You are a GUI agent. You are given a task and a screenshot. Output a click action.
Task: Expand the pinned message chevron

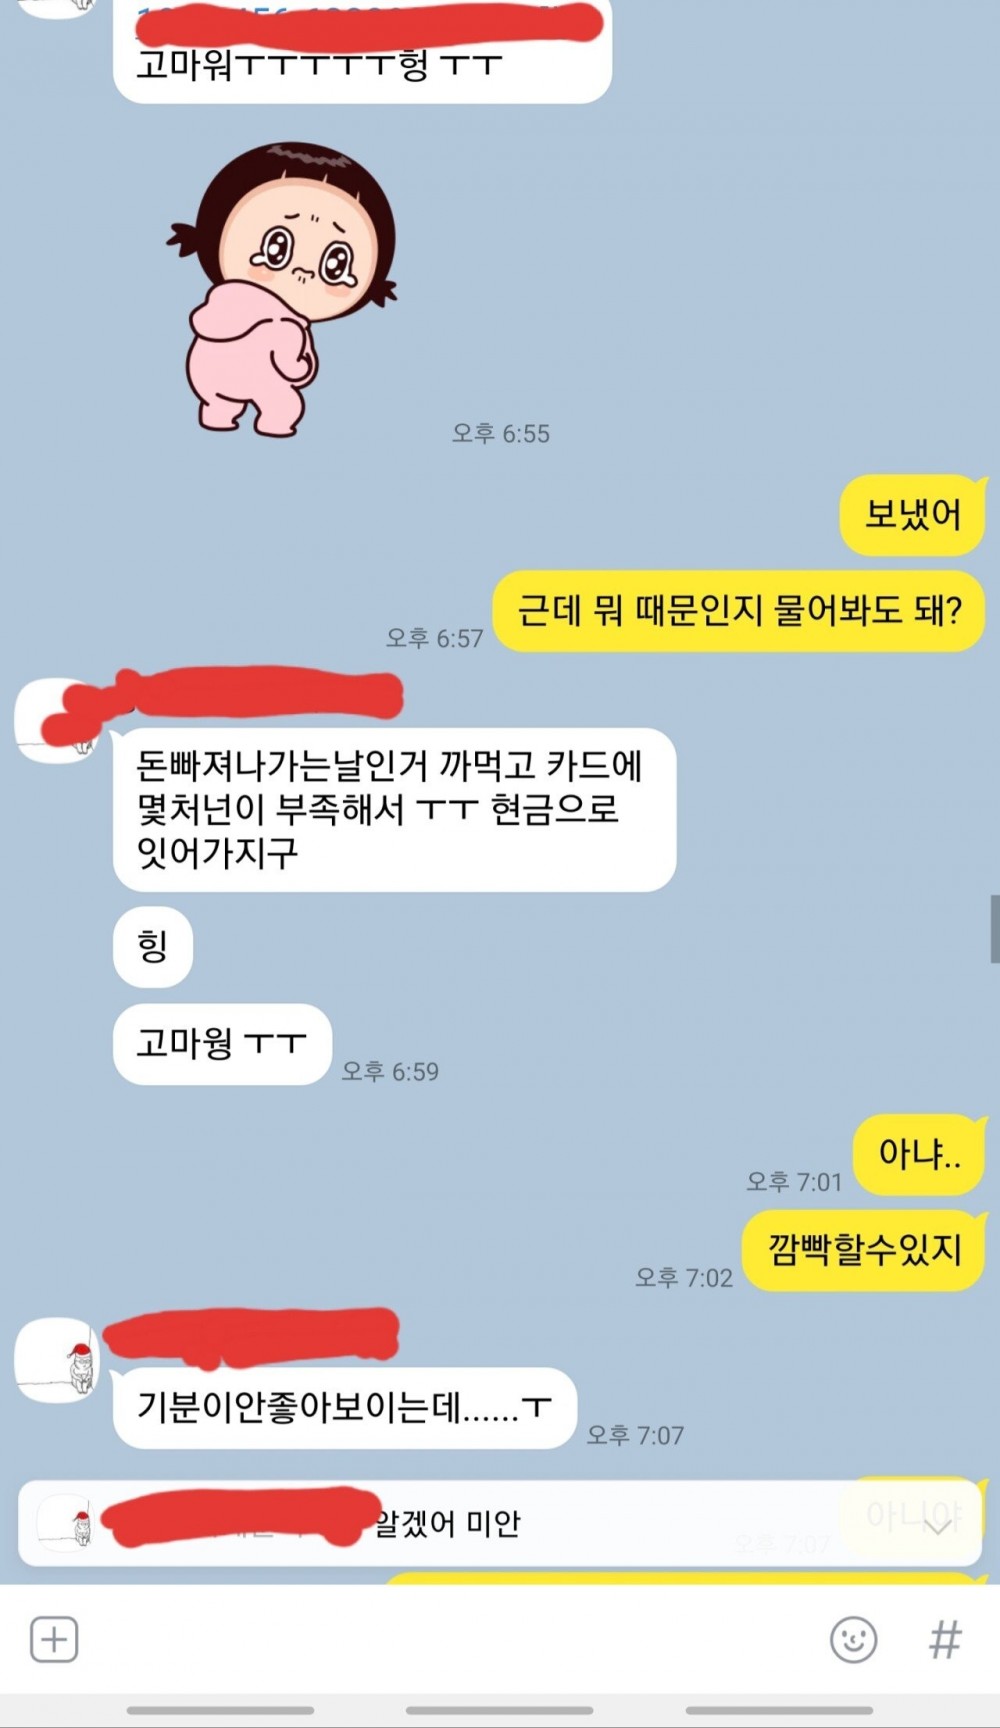tap(937, 1526)
